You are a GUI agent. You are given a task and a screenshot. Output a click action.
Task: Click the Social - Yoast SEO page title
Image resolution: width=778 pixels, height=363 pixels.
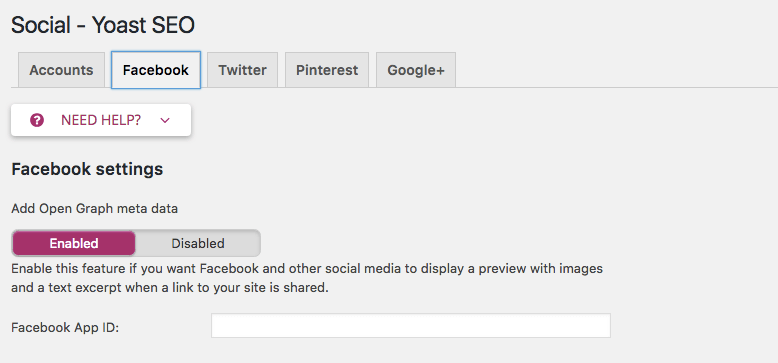[x=103, y=25]
